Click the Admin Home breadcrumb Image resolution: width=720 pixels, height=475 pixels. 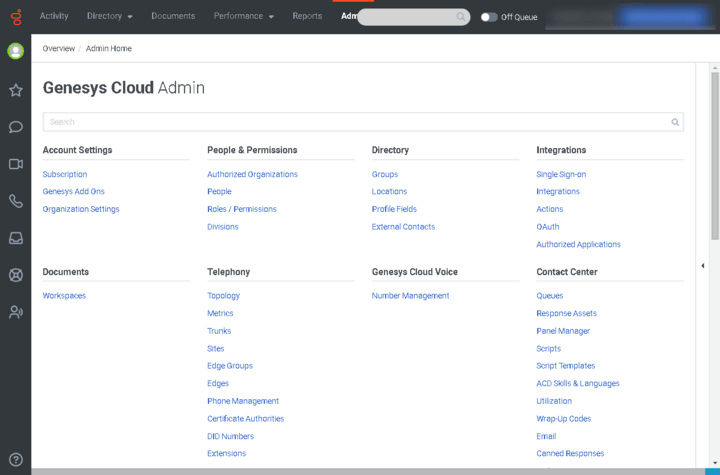pos(109,49)
